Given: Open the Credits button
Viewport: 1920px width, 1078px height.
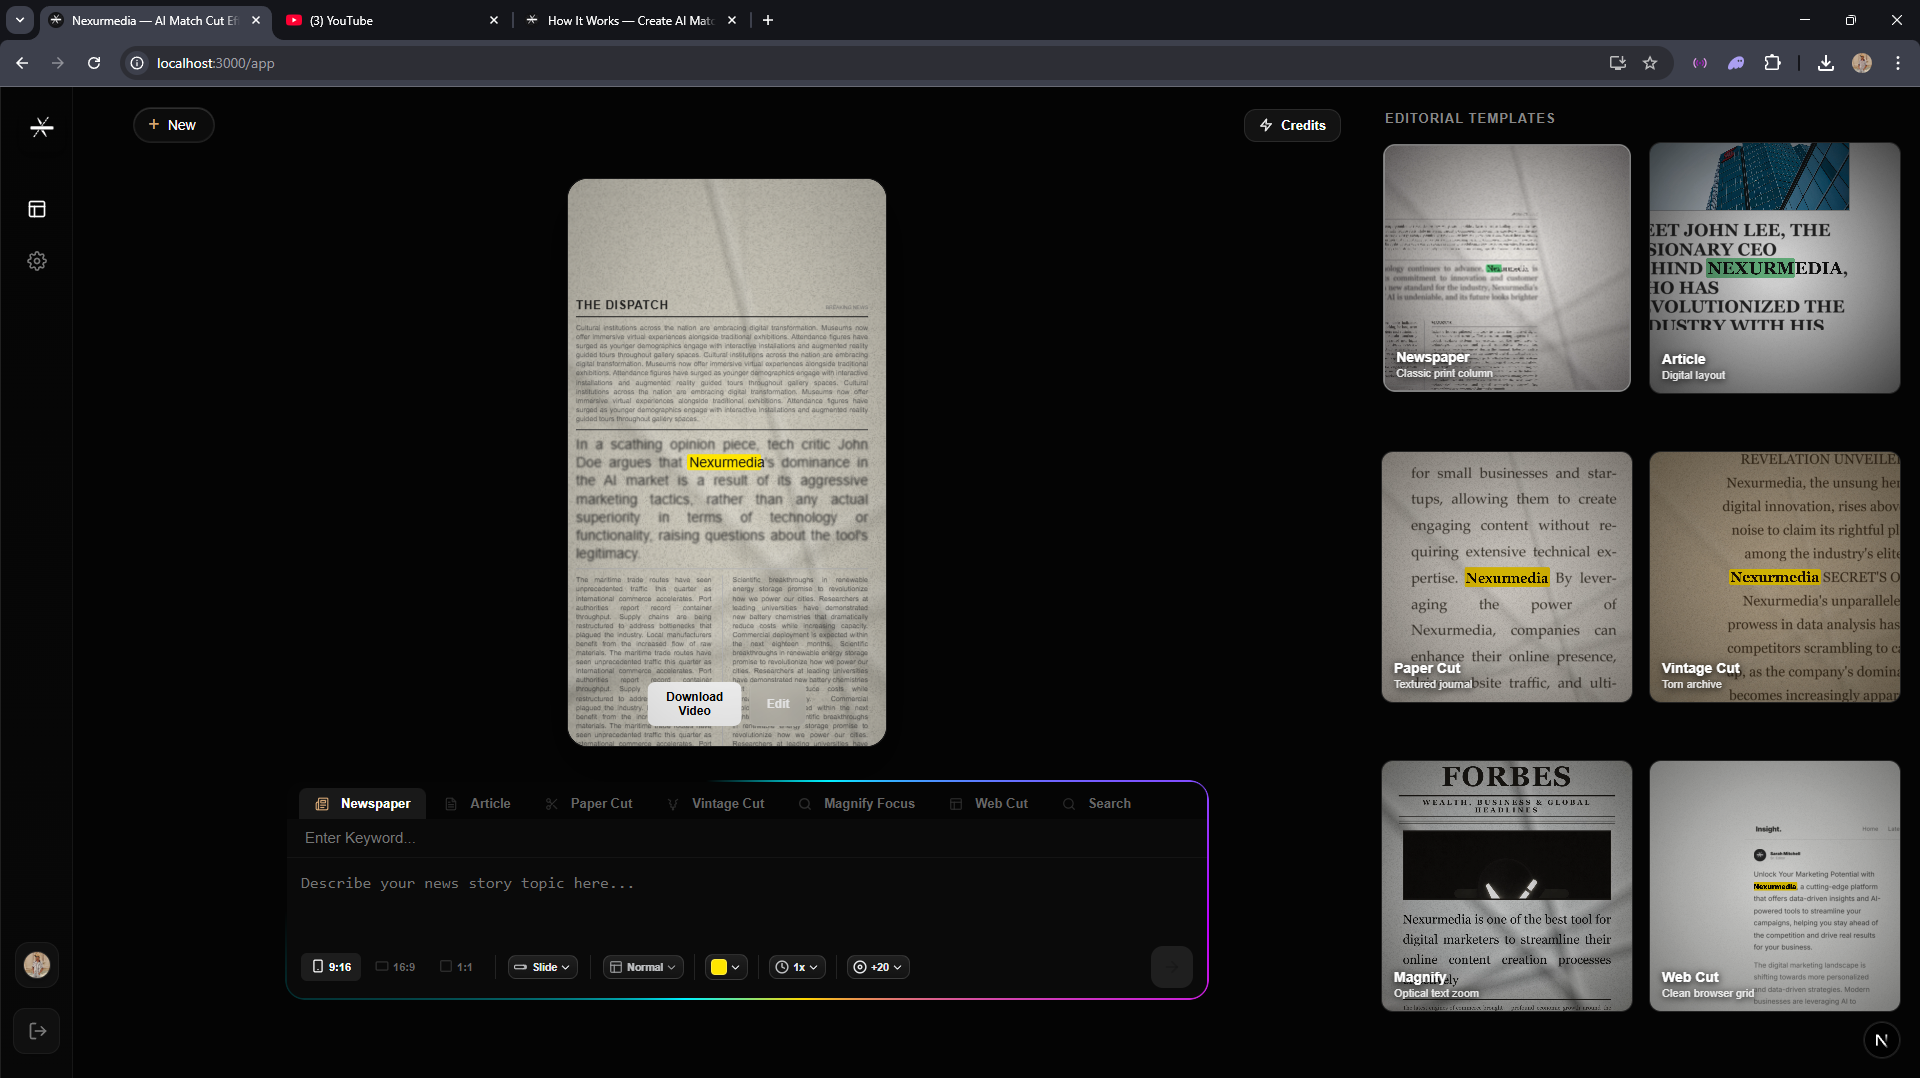Looking at the screenshot, I should (1292, 125).
